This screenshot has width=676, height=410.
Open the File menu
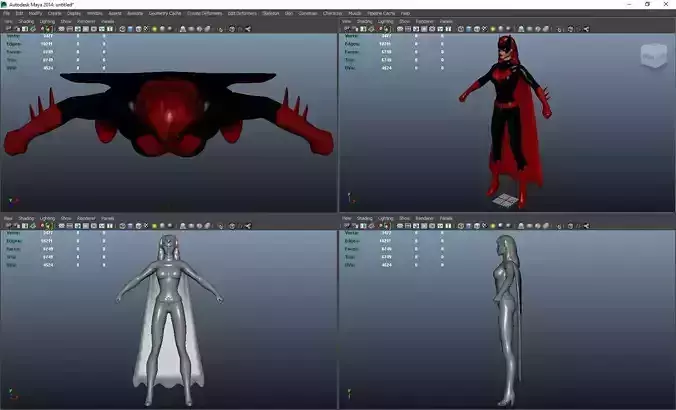click(x=6, y=13)
